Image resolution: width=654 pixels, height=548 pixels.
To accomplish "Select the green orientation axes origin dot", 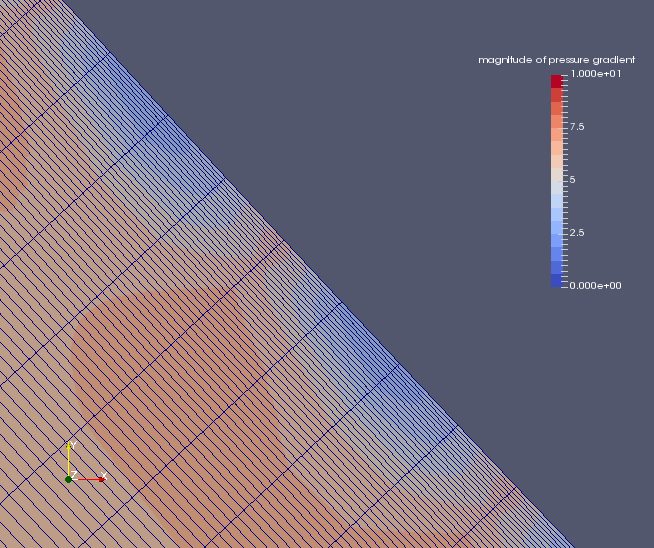I will click(x=68, y=479).
